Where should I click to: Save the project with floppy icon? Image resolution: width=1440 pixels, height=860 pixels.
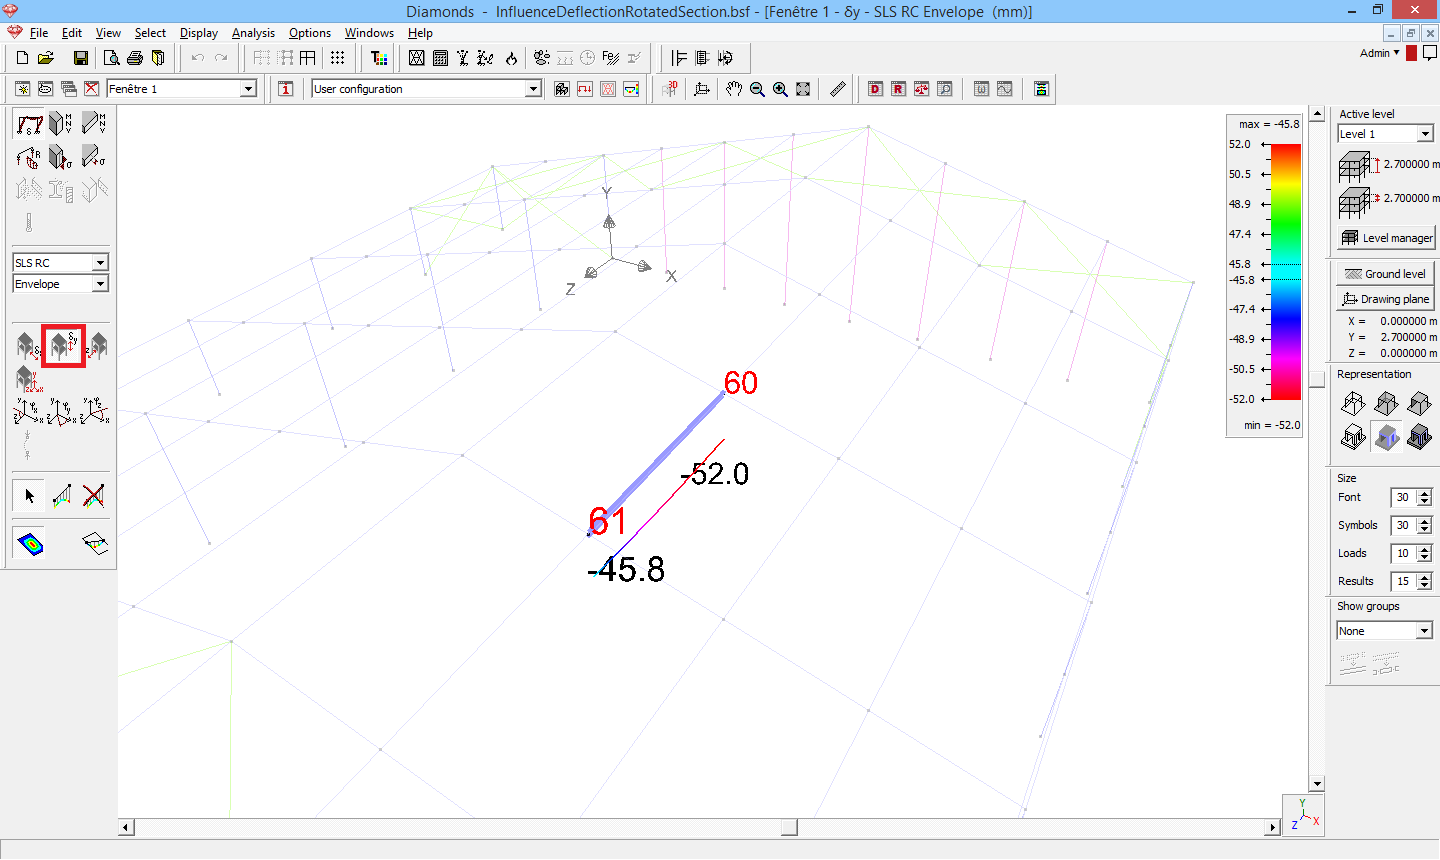[81, 58]
